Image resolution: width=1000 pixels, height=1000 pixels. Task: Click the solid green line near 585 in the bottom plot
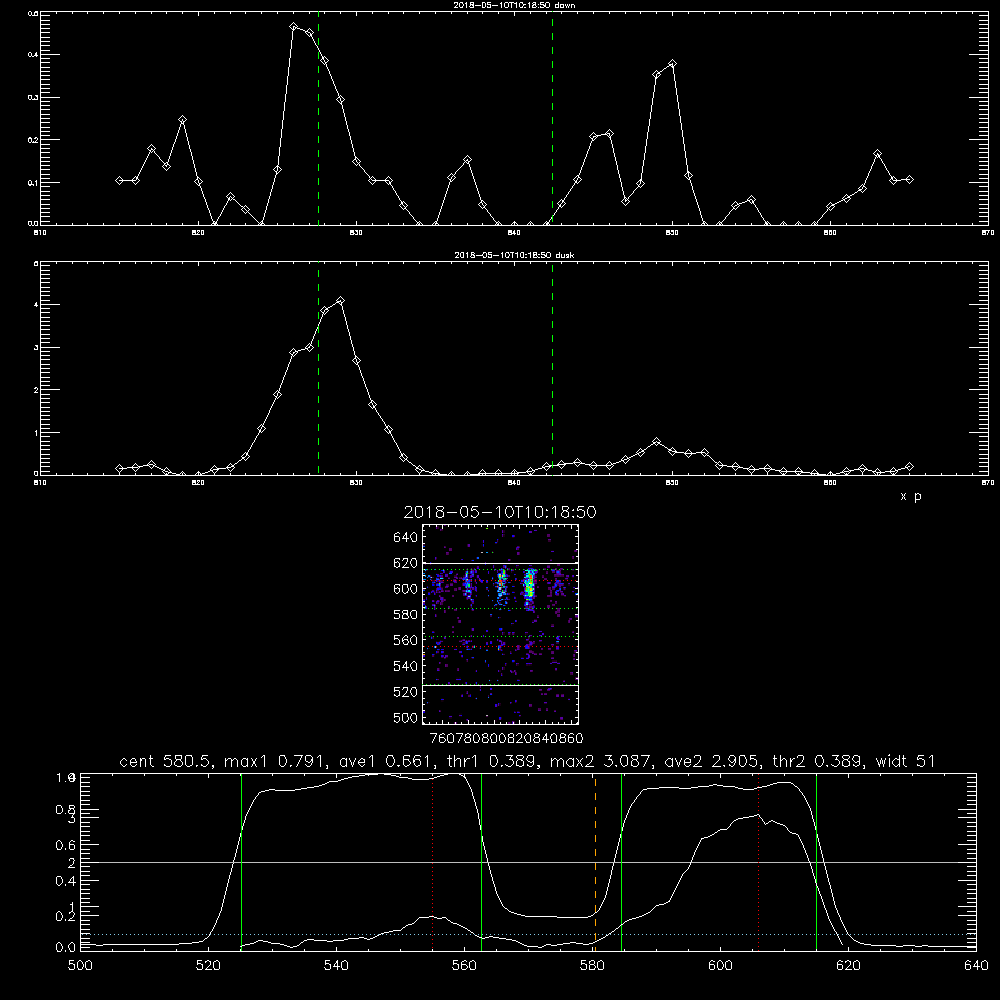(x=621, y=860)
